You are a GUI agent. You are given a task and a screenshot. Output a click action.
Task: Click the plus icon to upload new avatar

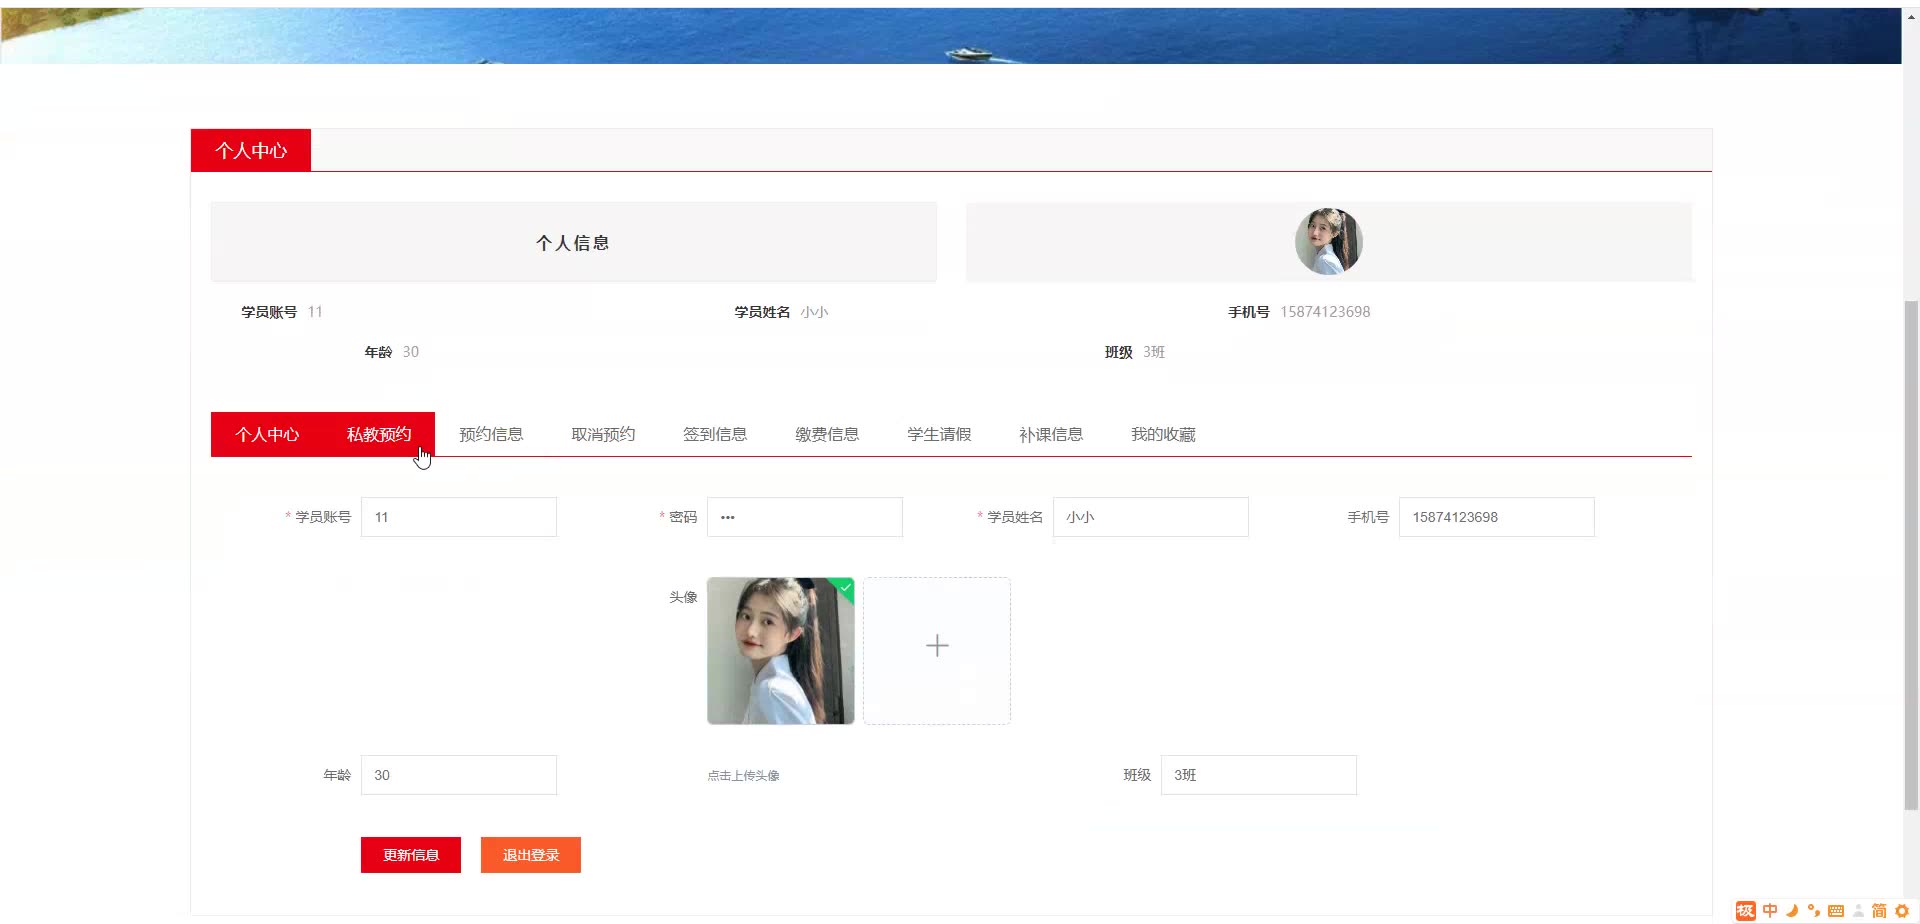coord(937,645)
